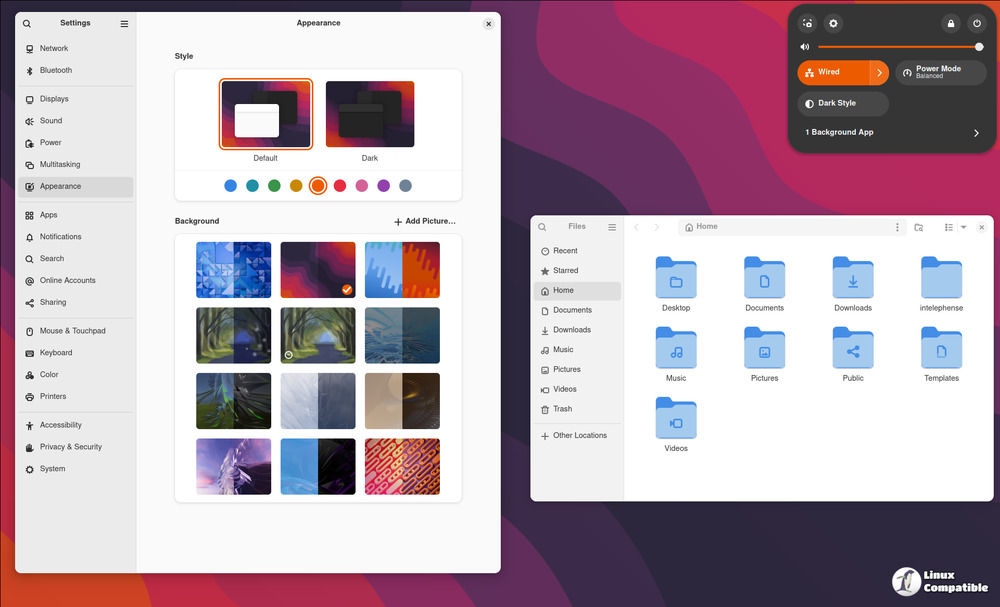The width and height of the screenshot is (1000, 607).
Task: Open settings via the gear icon
Action: click(834, 23)
